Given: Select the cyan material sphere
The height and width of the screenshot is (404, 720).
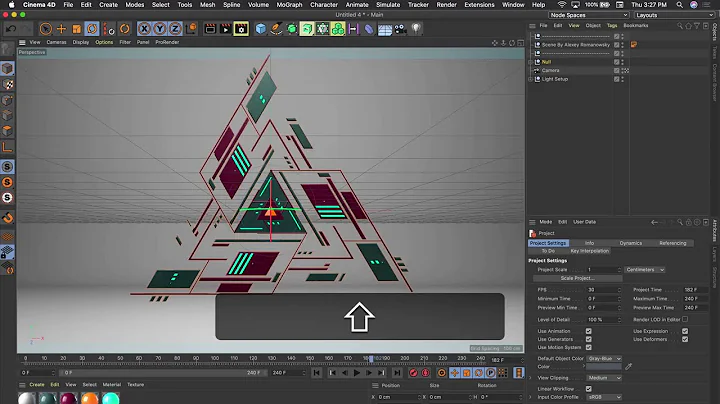Looking at the screenshot, I should 111,398.
